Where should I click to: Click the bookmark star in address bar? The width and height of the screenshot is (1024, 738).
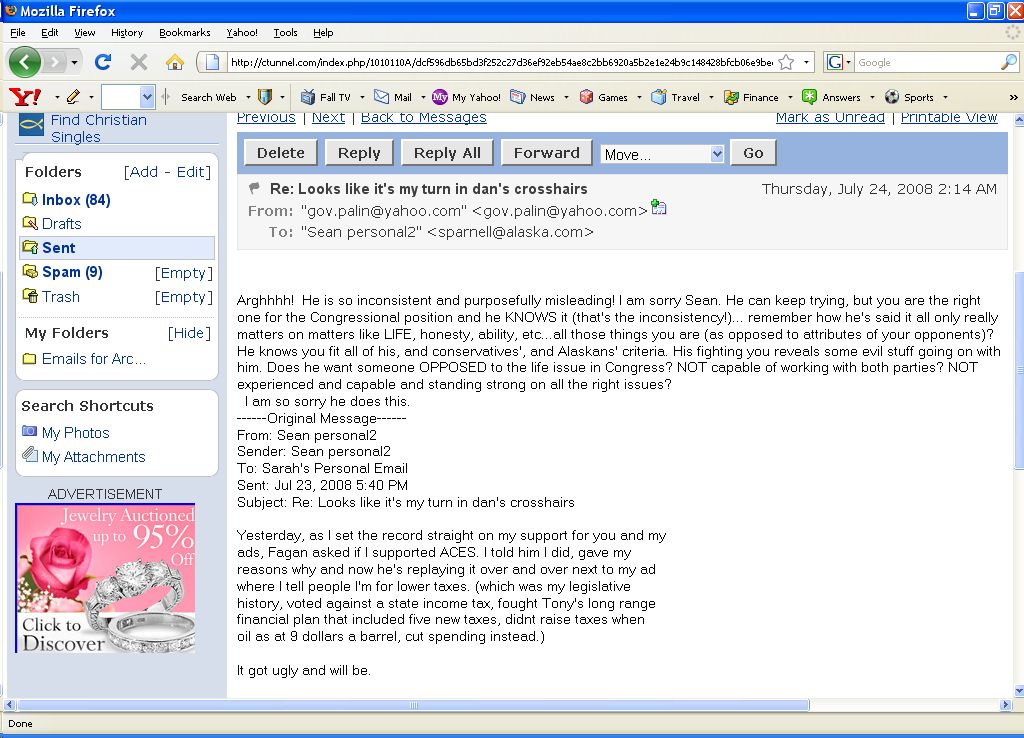pos(787,62)
